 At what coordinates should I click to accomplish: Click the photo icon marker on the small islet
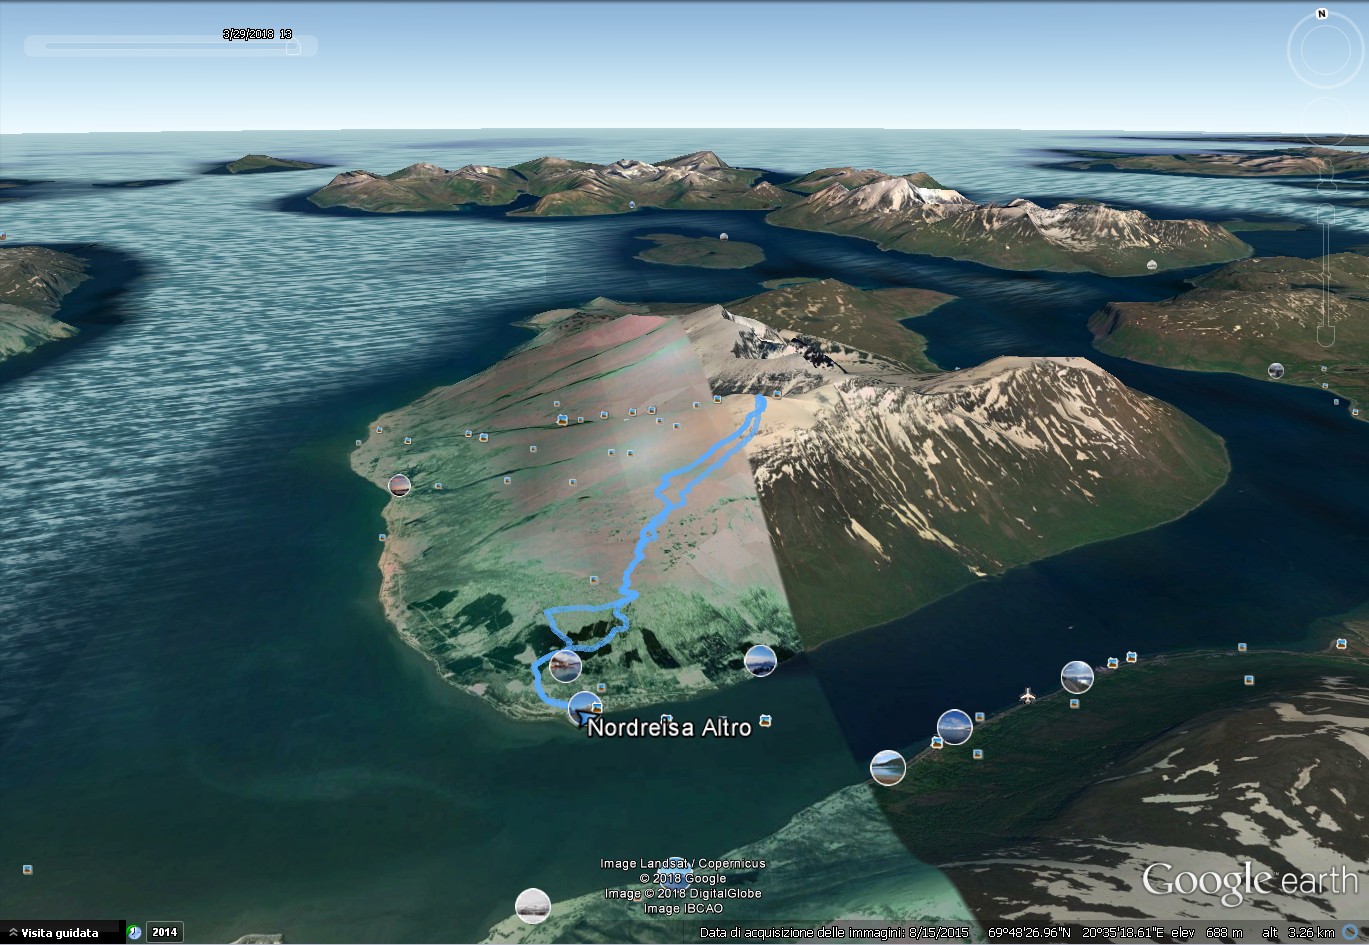click(x=722, y=238)
